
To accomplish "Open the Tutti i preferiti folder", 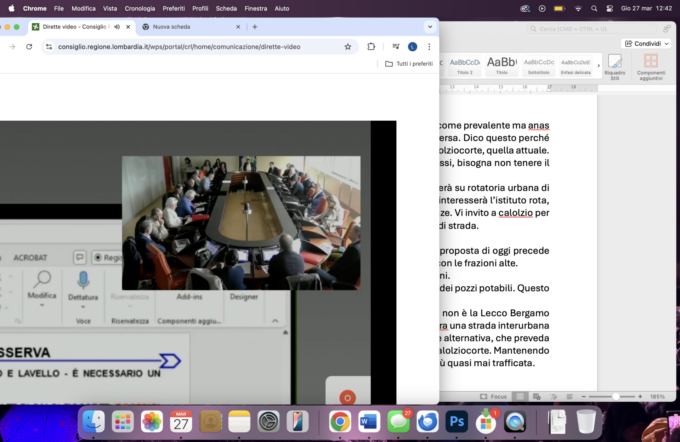I will [409, 63].
